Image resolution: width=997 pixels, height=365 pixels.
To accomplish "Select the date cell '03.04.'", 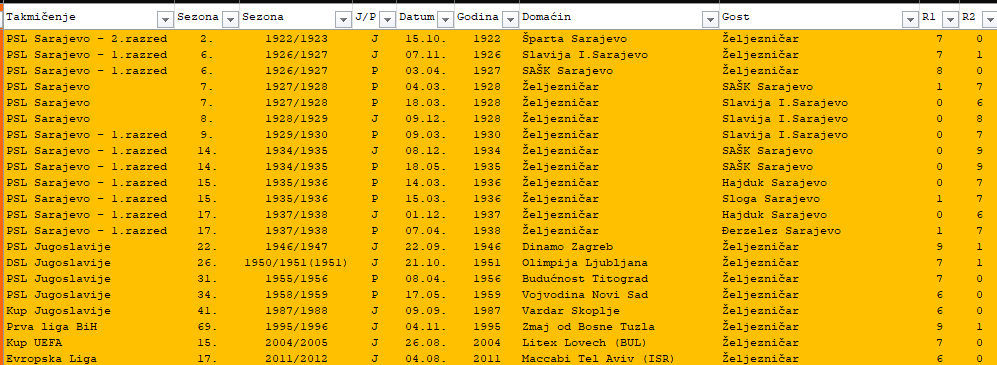I will 425,71.
